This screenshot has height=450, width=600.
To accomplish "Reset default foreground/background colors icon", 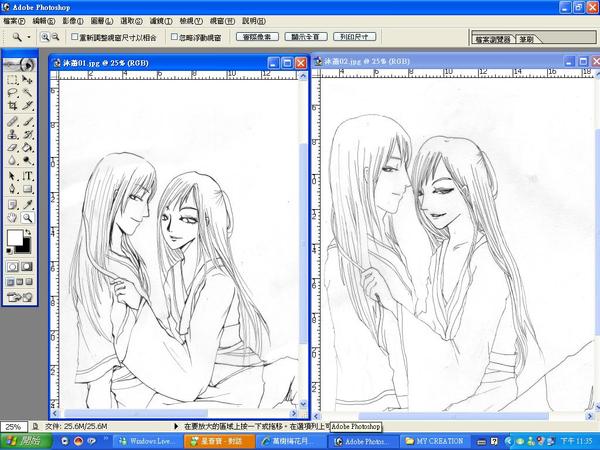I will (x=9, y=251).
